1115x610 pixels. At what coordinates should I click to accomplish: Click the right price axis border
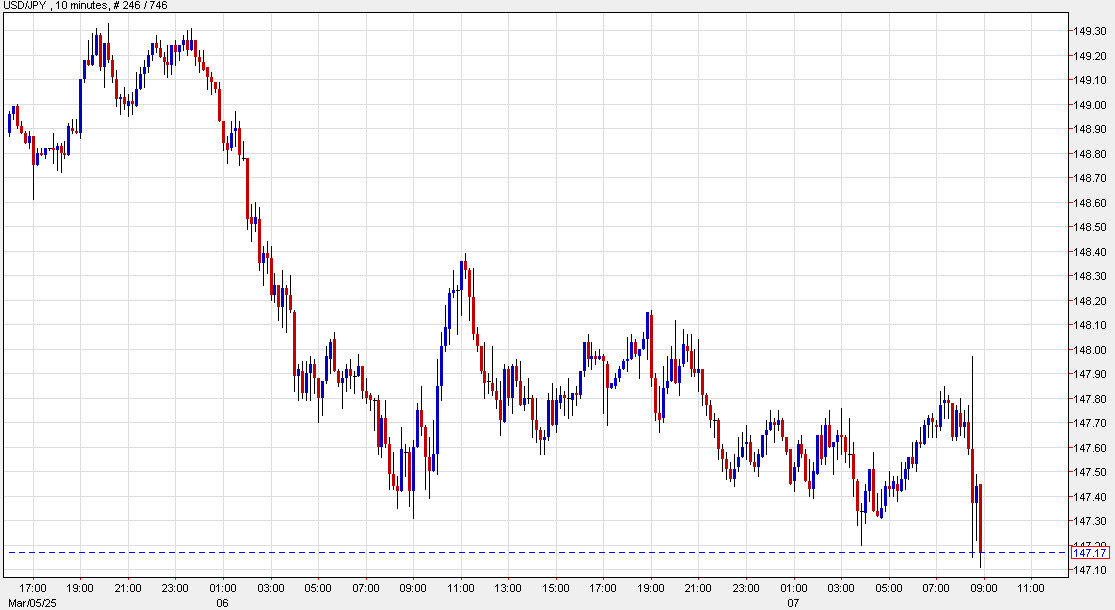tap(1069, 300)
